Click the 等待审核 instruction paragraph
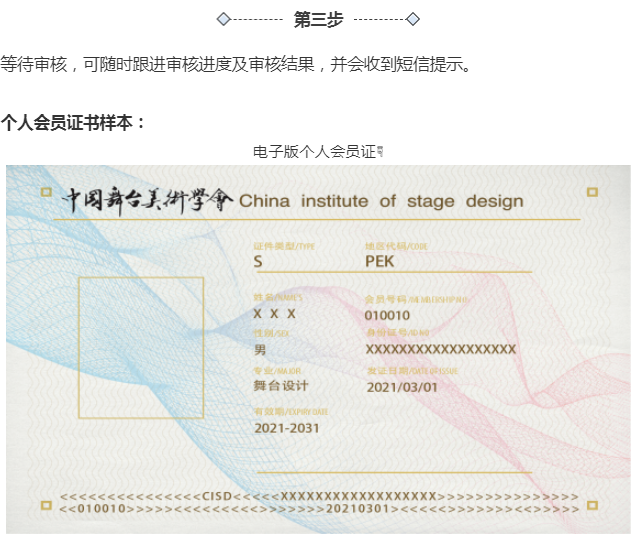Image resolution: width=638 pixels, height=540 pixels. point(235,65)
